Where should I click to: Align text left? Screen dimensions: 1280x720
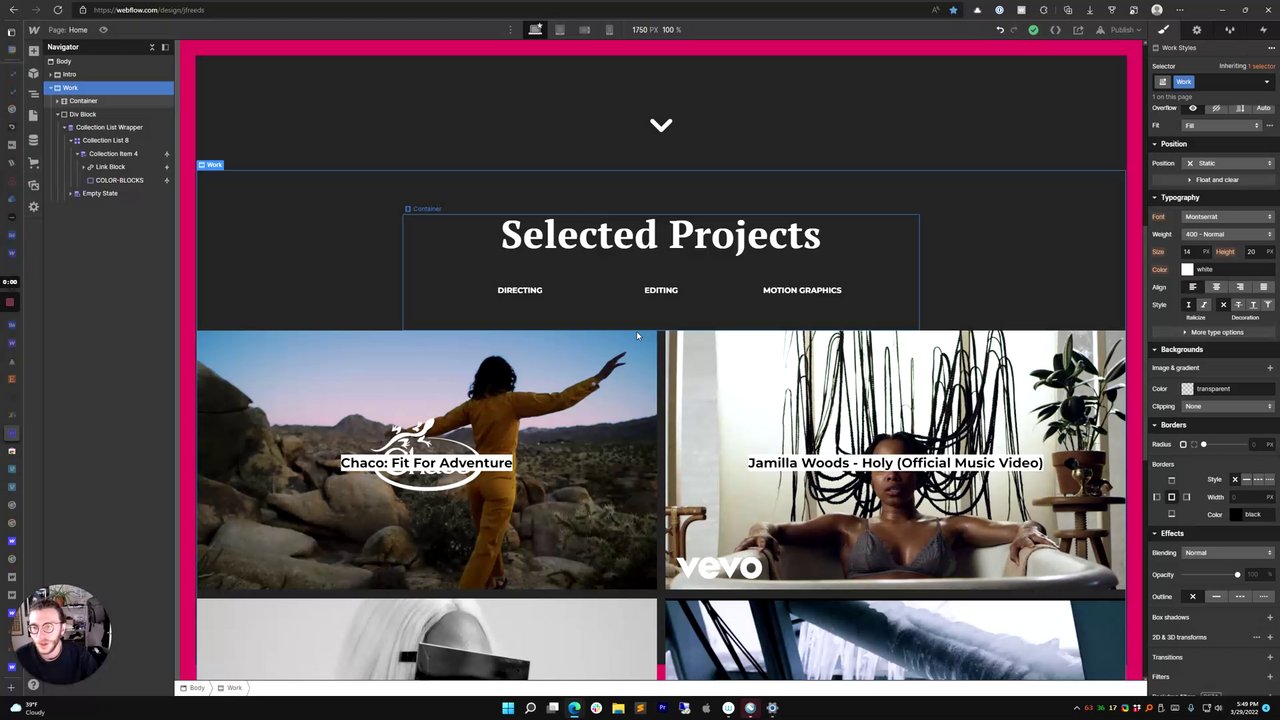[1192, 287]
